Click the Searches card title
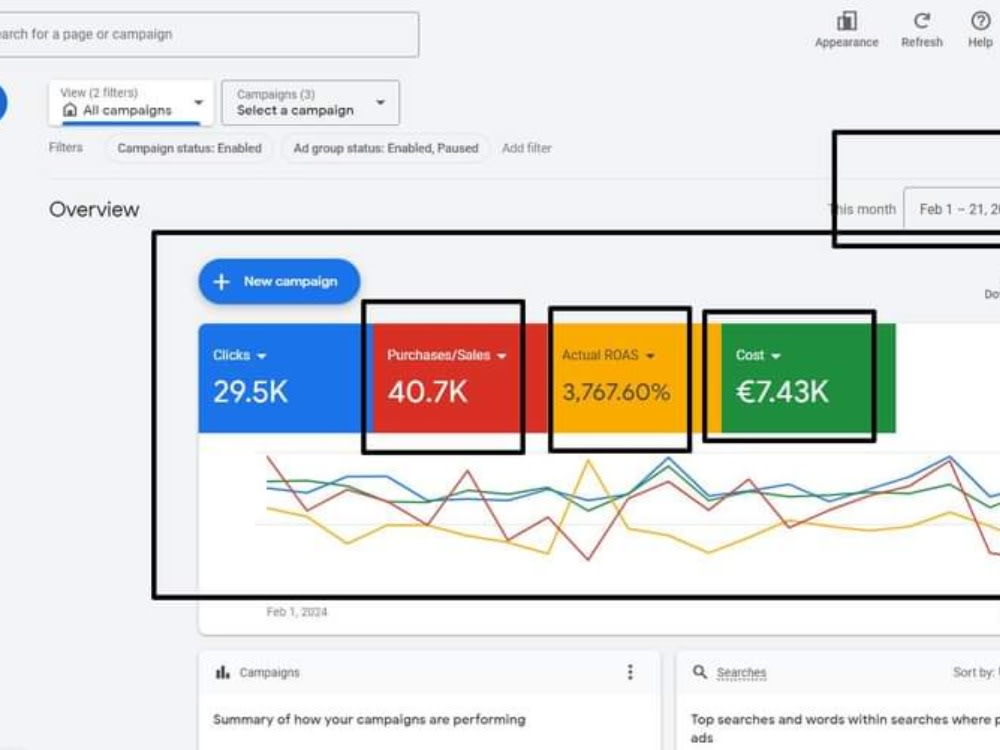The image size is (1000, 750). [741, 673]
